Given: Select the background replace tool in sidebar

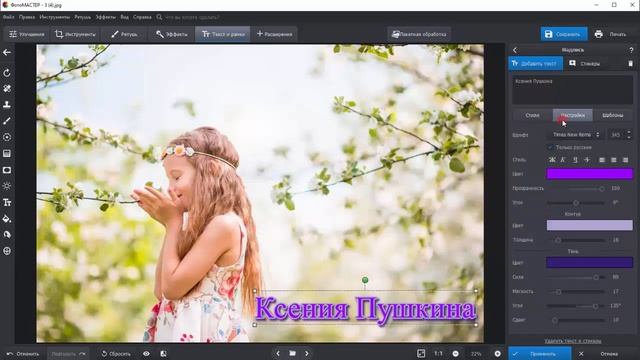Looking at the screenshot, I should pos(7,235).
